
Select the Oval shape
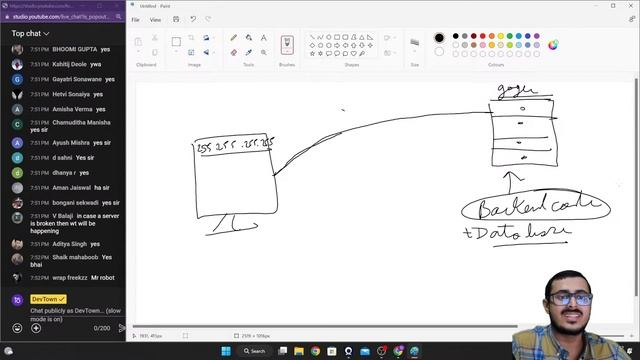tap(329, 37)
